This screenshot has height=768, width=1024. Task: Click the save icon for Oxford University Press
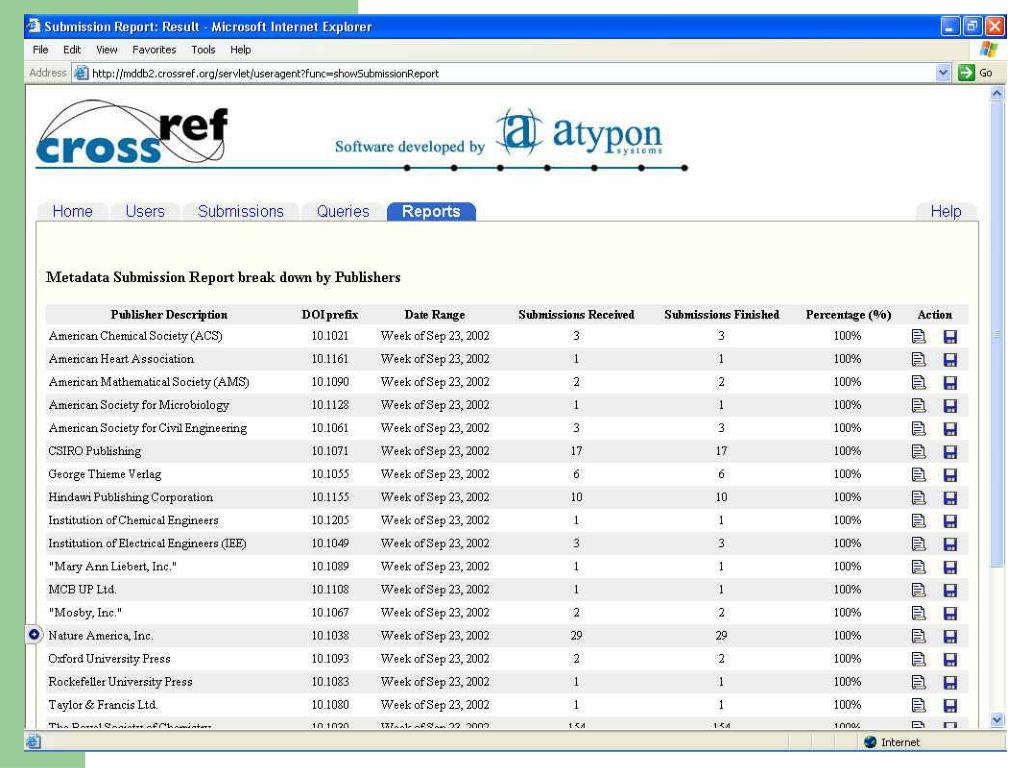pyautogui.click(x=950, y=659)
